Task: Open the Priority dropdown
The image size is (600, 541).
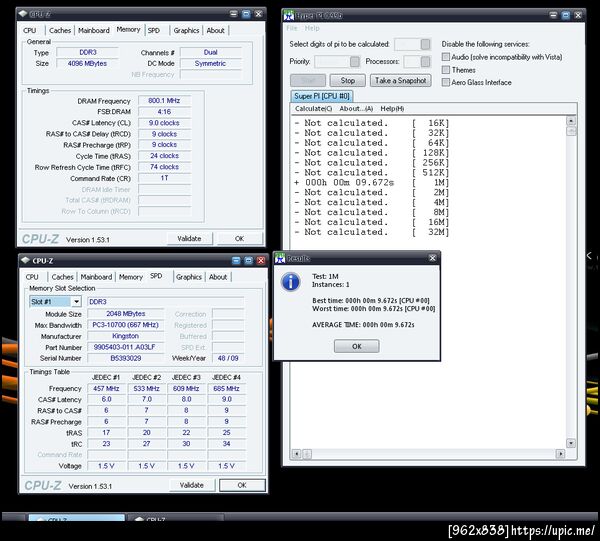Action: (355, 62)
